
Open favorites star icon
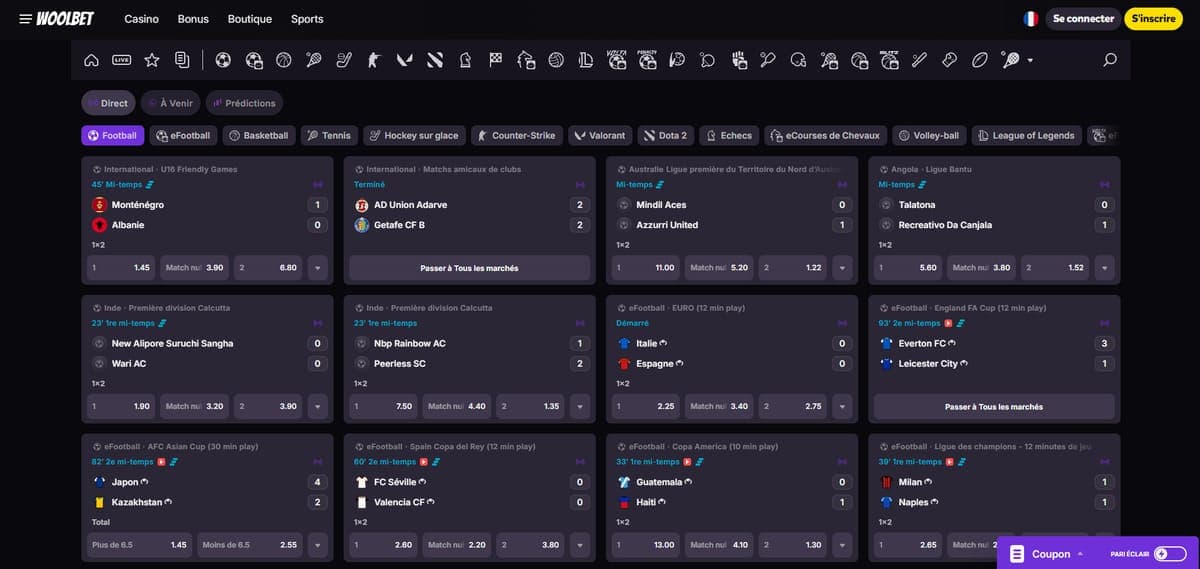pos(152,60)
